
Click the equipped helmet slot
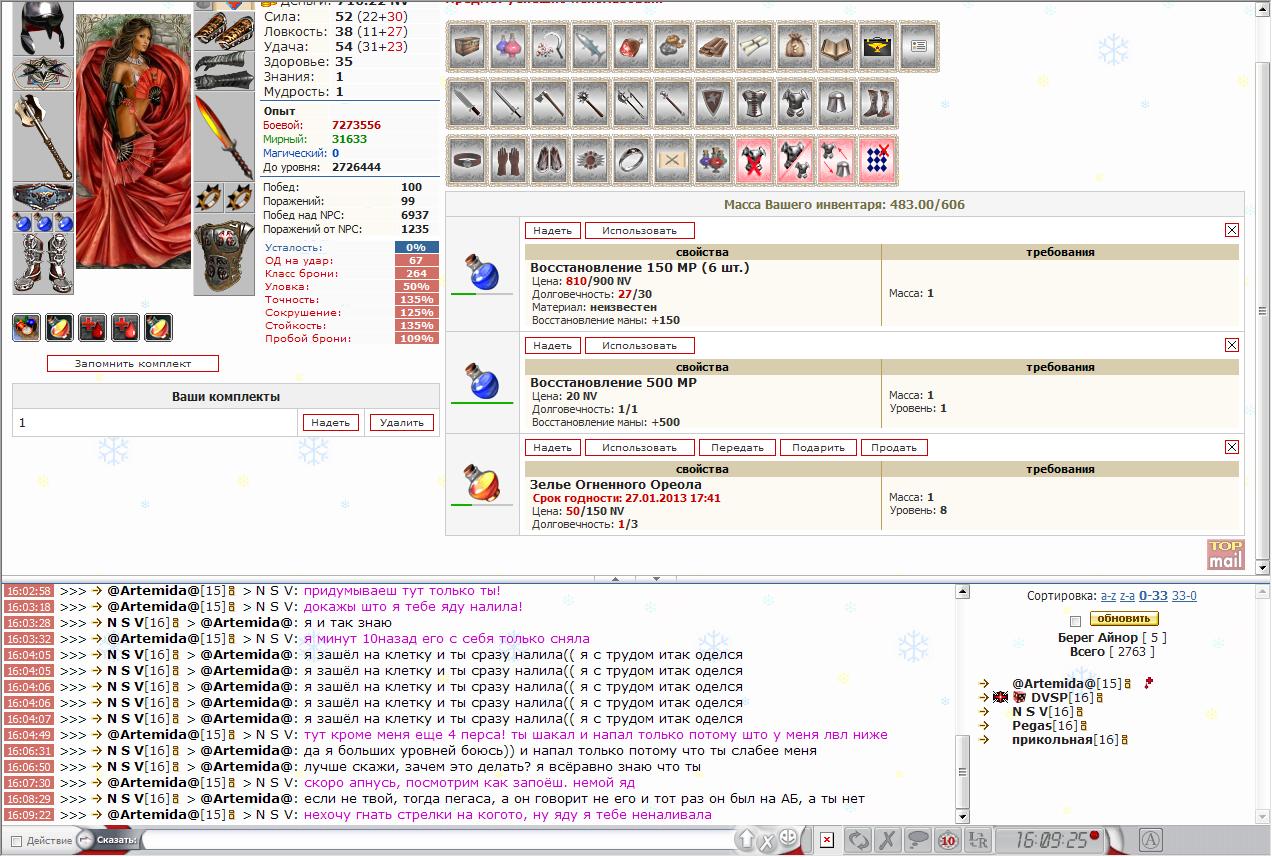tap(43, 27)
